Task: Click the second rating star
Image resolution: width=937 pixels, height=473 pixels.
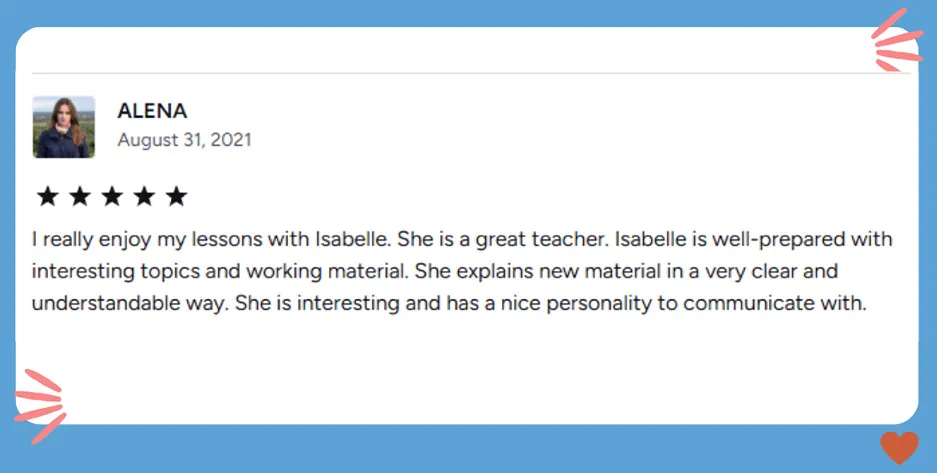Action: [x=79, y=196]
